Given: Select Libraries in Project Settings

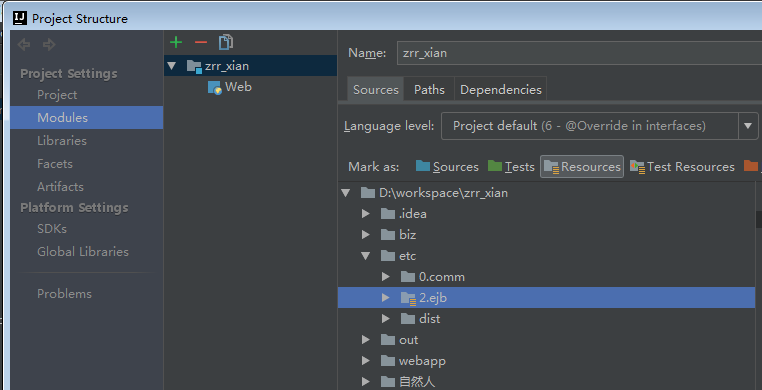Looking at the screenshot, I should pyautogui.click(x=62, y=141).
